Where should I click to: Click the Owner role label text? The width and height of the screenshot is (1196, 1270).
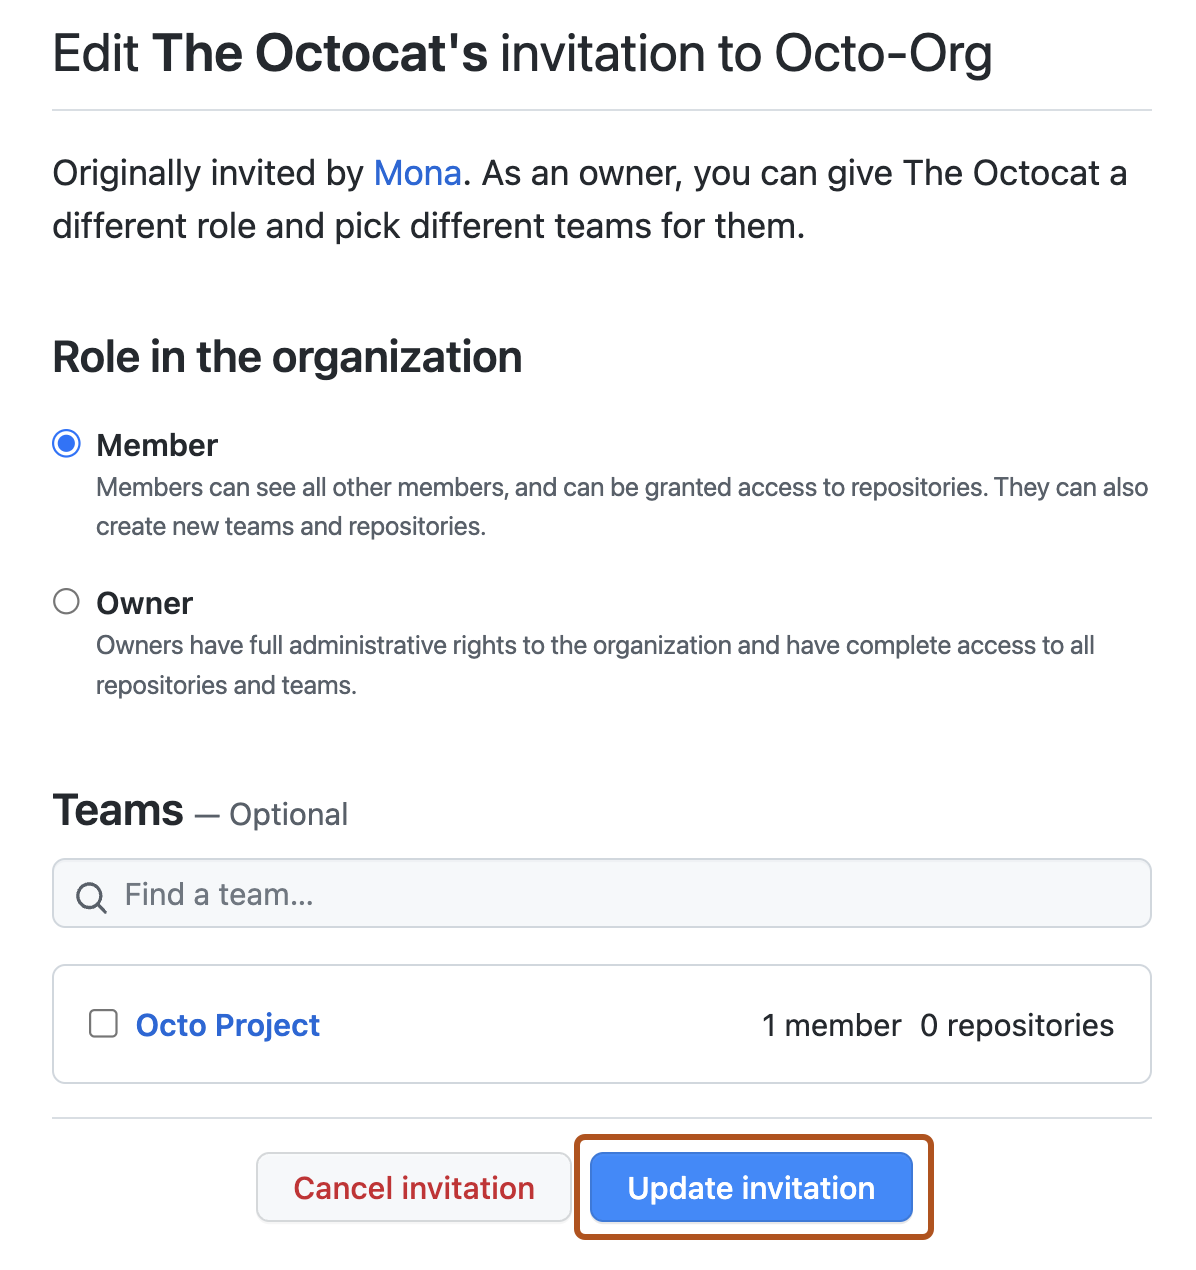144,602
